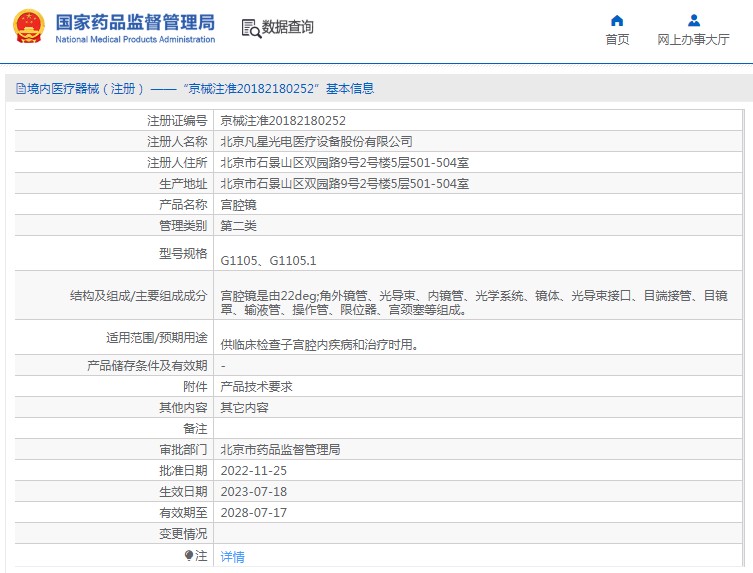Click the 型号规格 label
Screen dimensions: 753x573
coord(183,253)
